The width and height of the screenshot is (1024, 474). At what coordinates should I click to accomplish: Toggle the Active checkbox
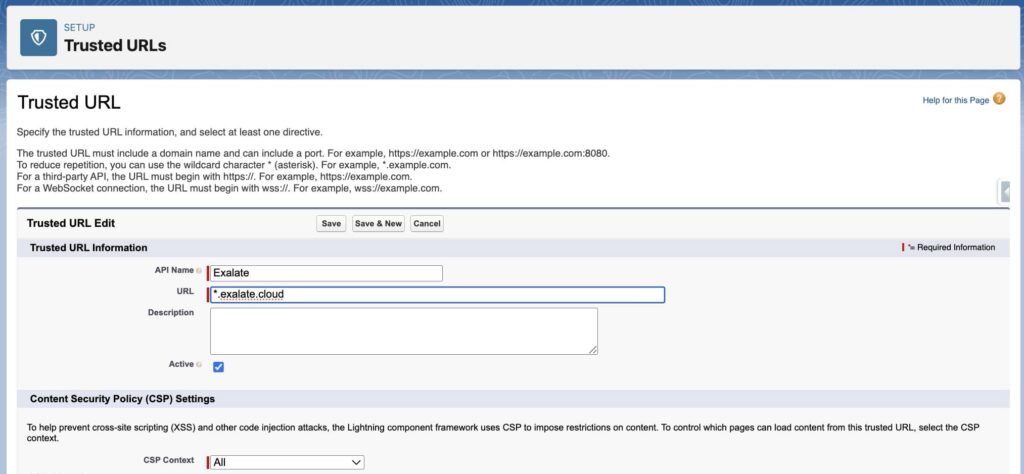pos(218,367)
